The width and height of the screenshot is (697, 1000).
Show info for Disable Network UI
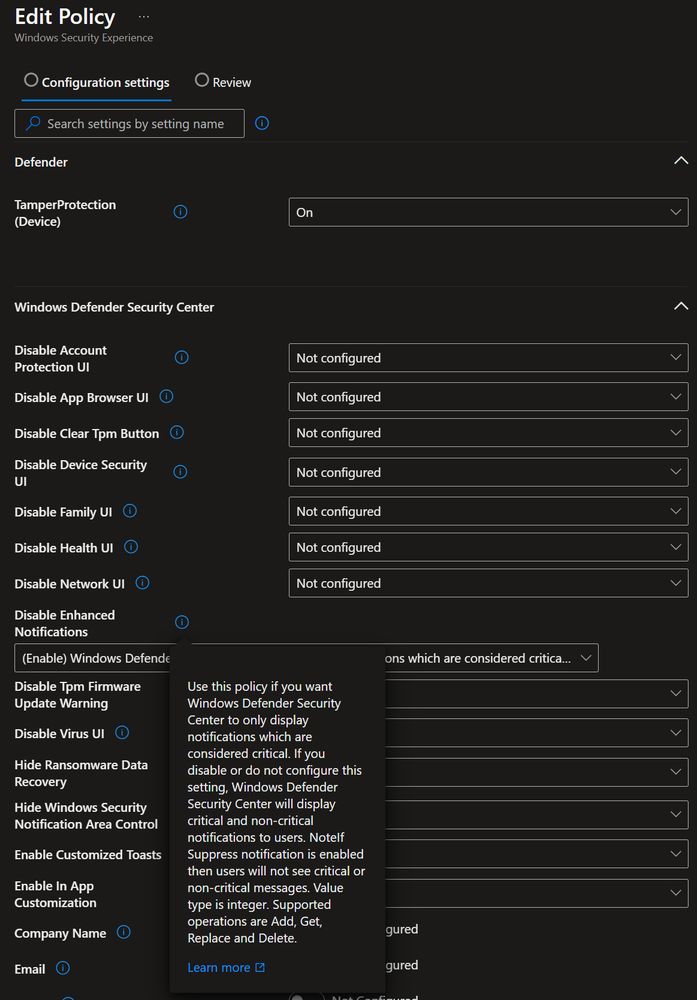pos(143,583)
